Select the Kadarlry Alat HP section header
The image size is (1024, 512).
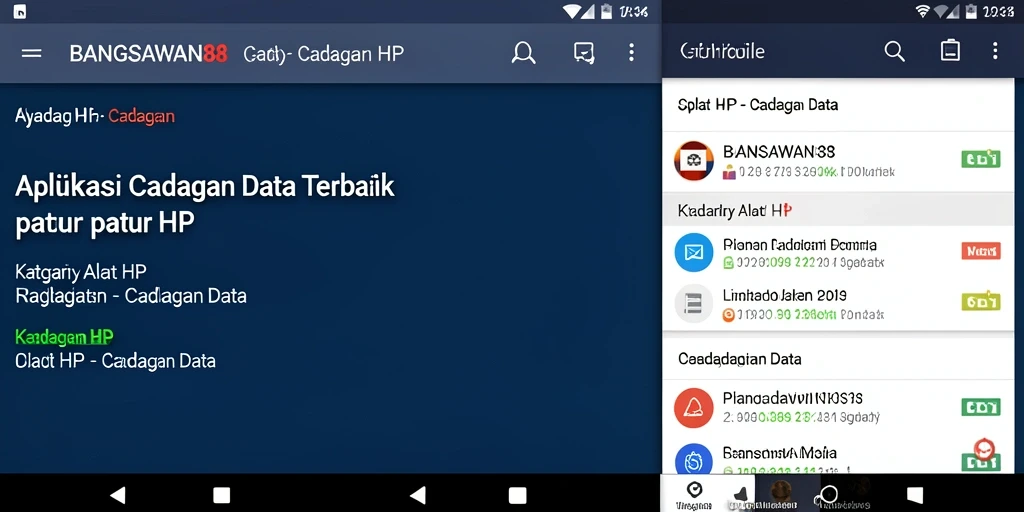point(735,210)
